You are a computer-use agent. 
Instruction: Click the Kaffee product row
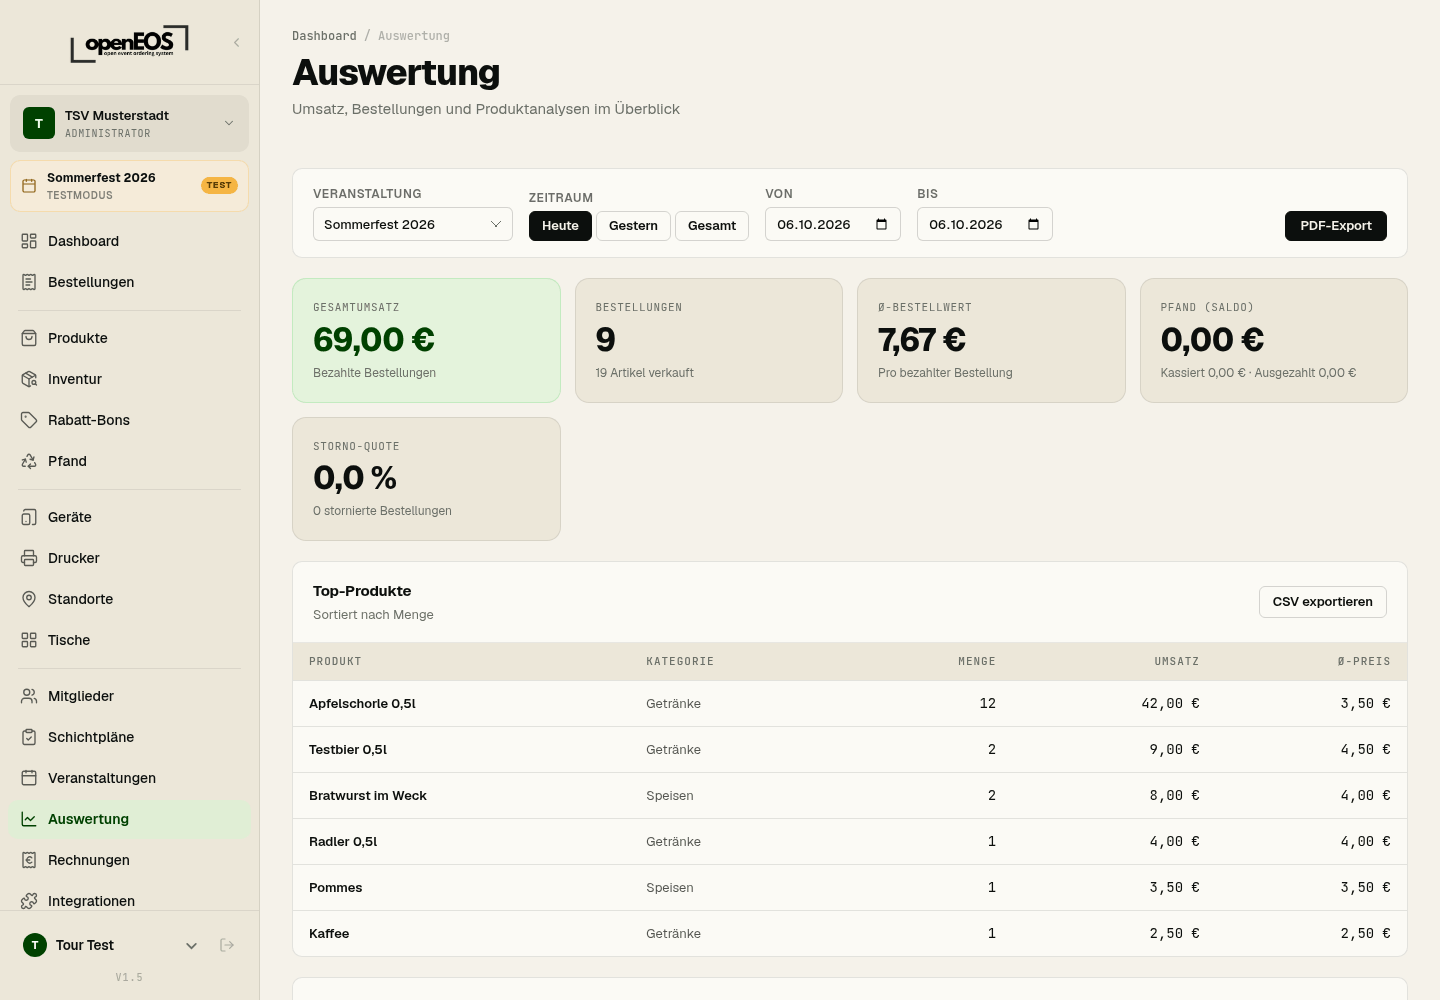tap(850, 934)
